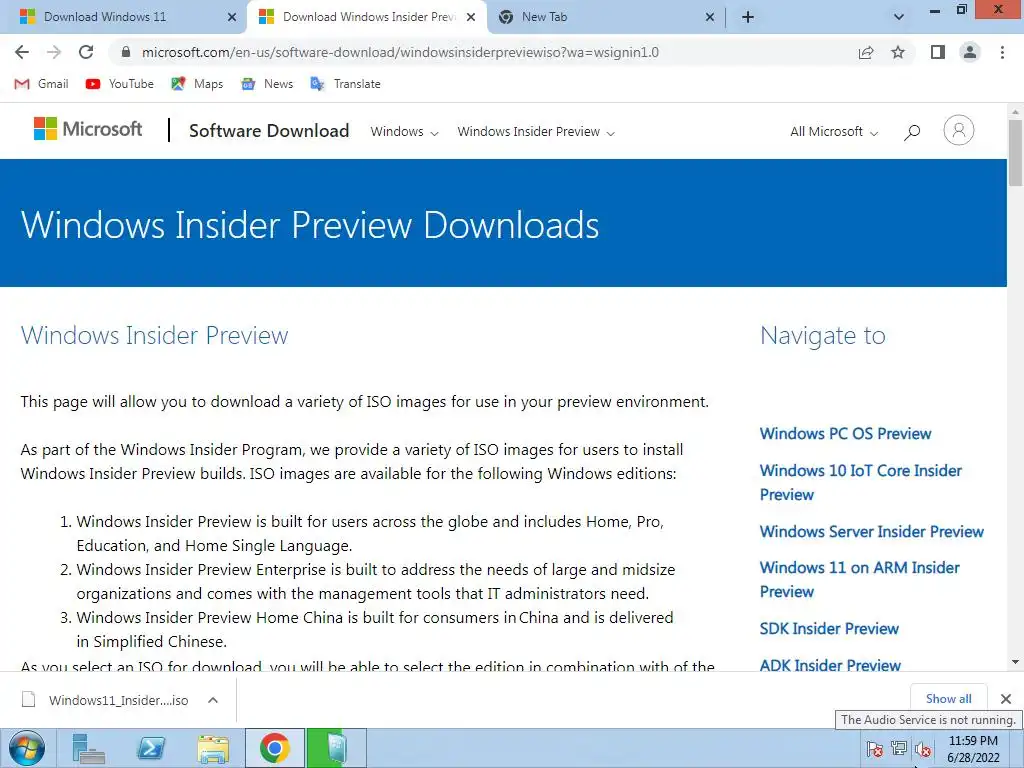This screenshot has width=1024, height=768.
Task: Open Windows 10 IoT Core Insider Preview link
Action: (860, 483)
